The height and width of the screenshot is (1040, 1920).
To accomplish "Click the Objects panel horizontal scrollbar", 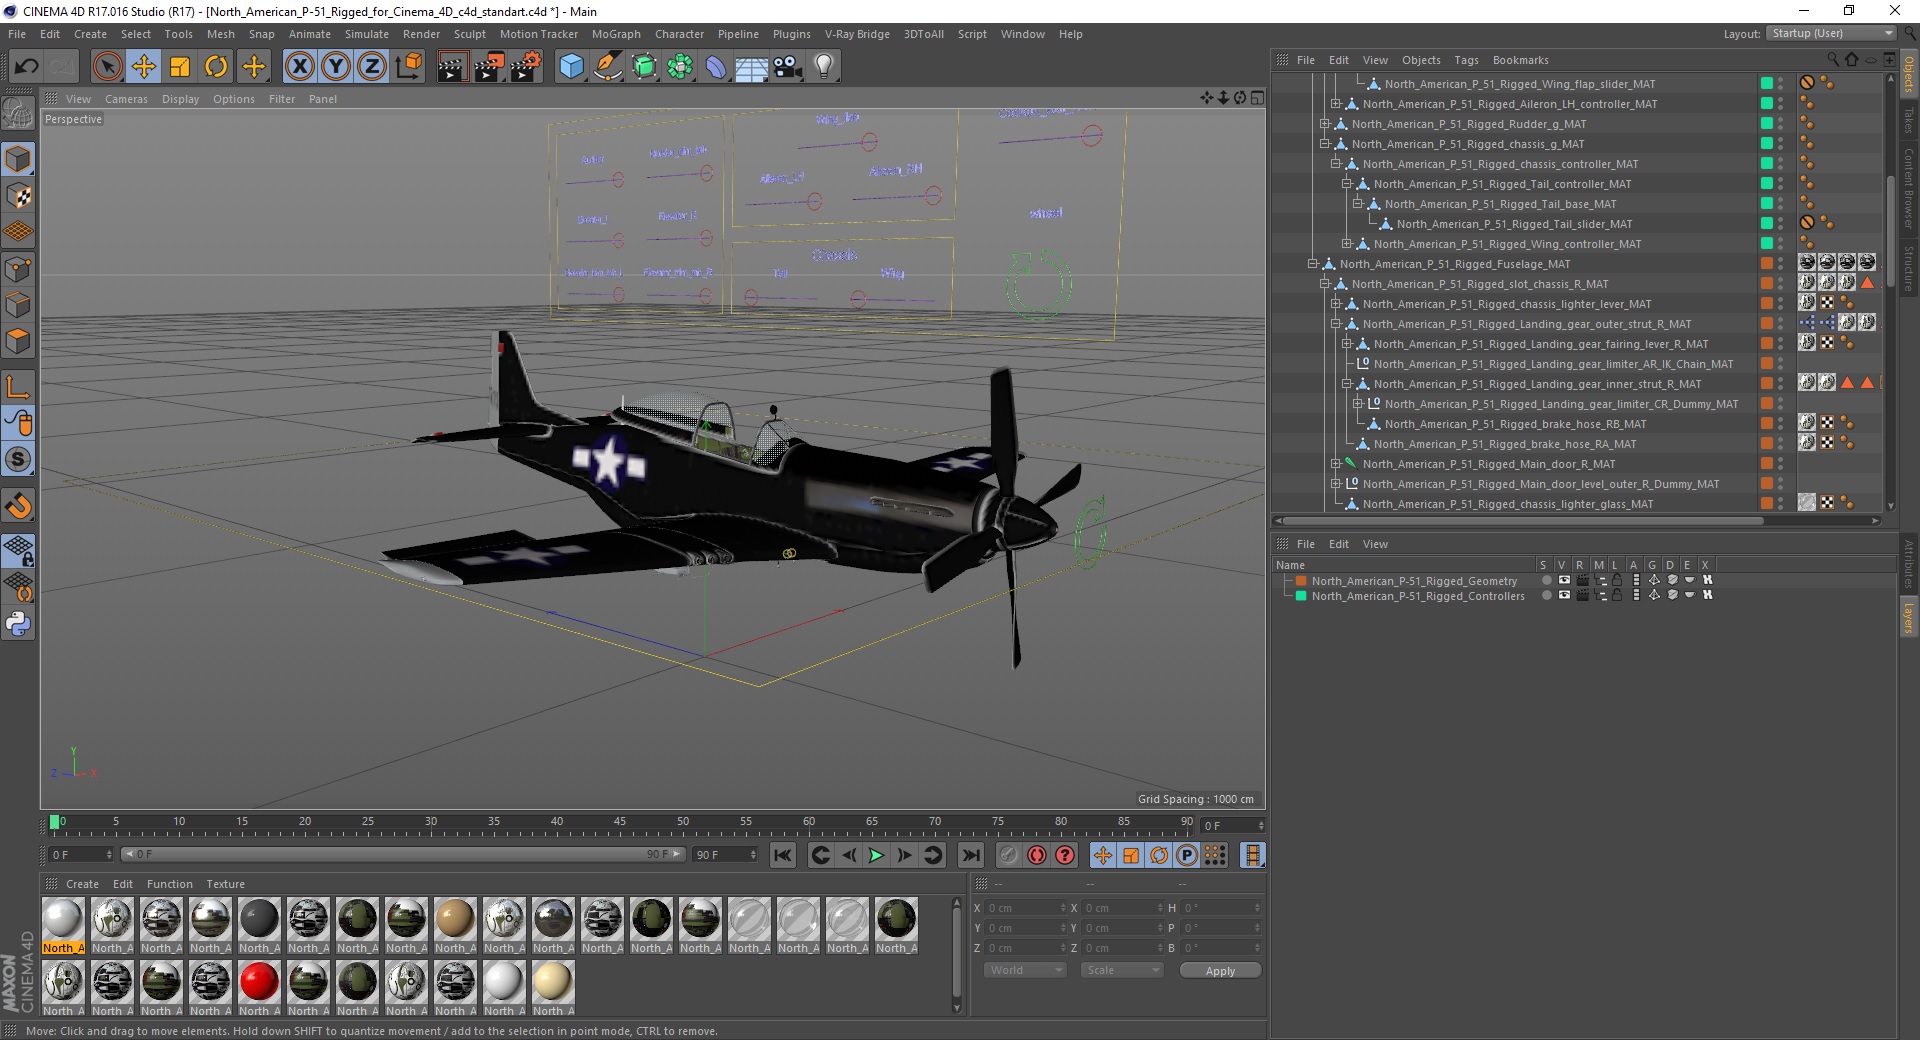I will pos(1523,520).
